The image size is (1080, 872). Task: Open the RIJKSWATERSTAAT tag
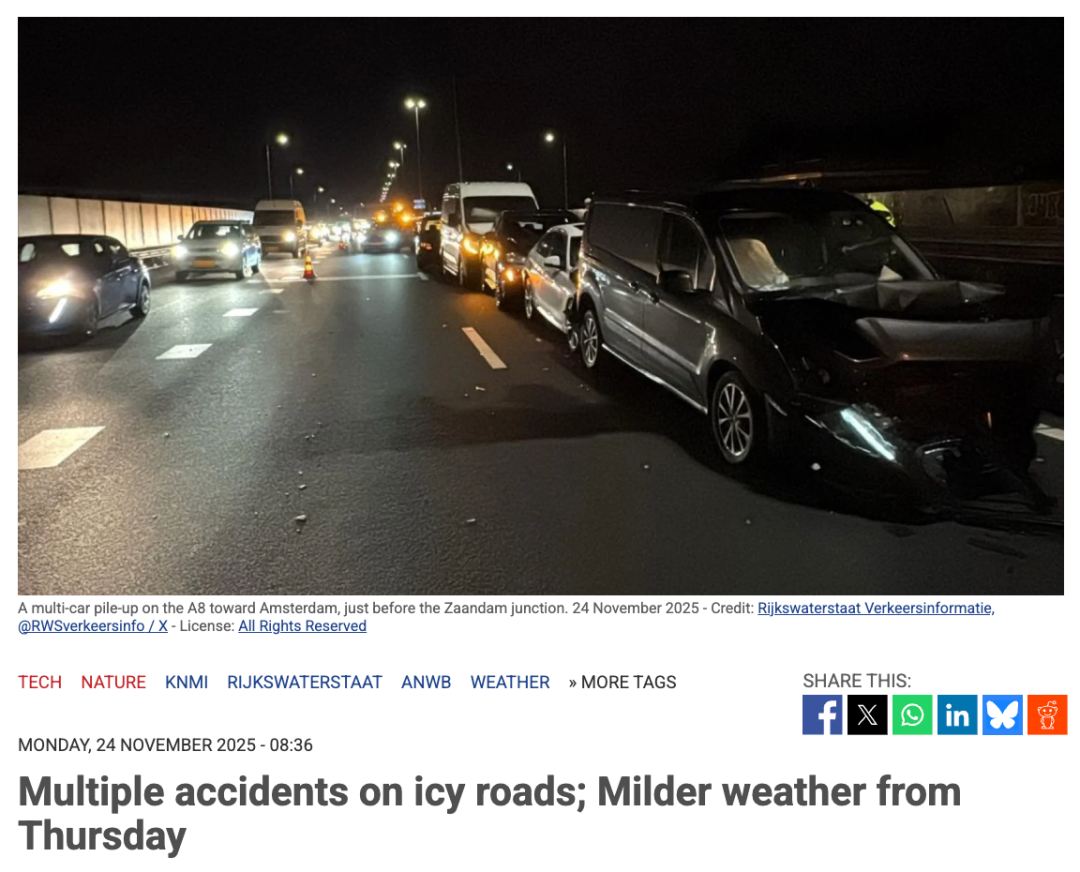click(304, 682)
